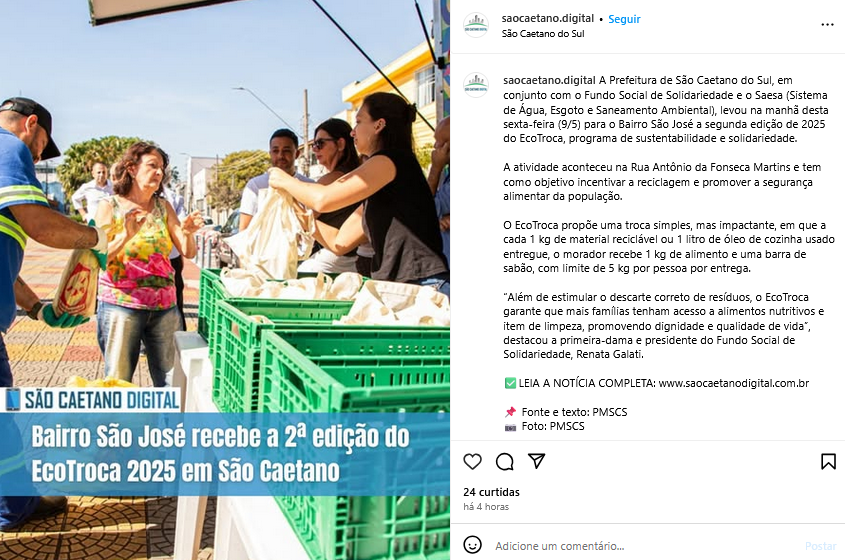Open the three-dot more options menu
Viewport: 845px width, 560px height.
[x=827, y=25]
